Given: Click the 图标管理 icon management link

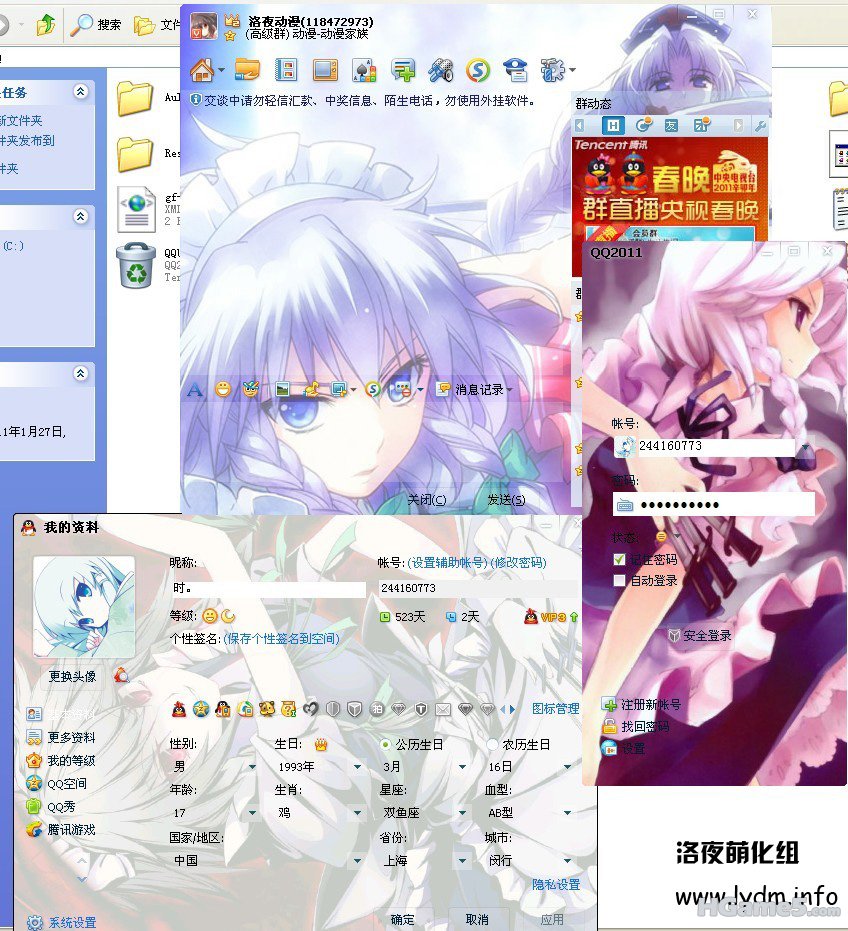Looking at the screenshot, I should [x=556, y=708].
